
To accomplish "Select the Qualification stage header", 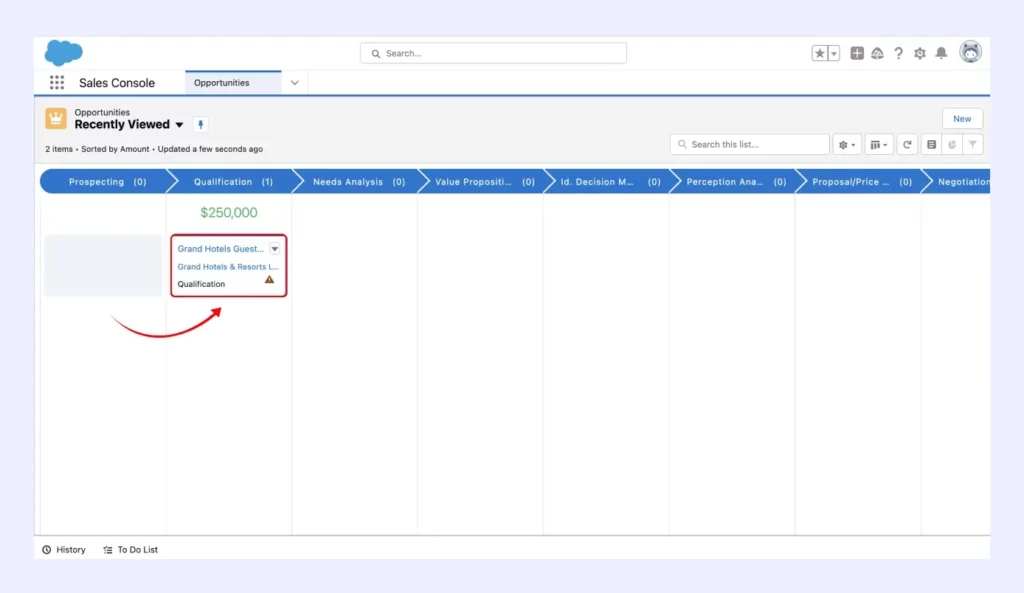I will (233, 182).
